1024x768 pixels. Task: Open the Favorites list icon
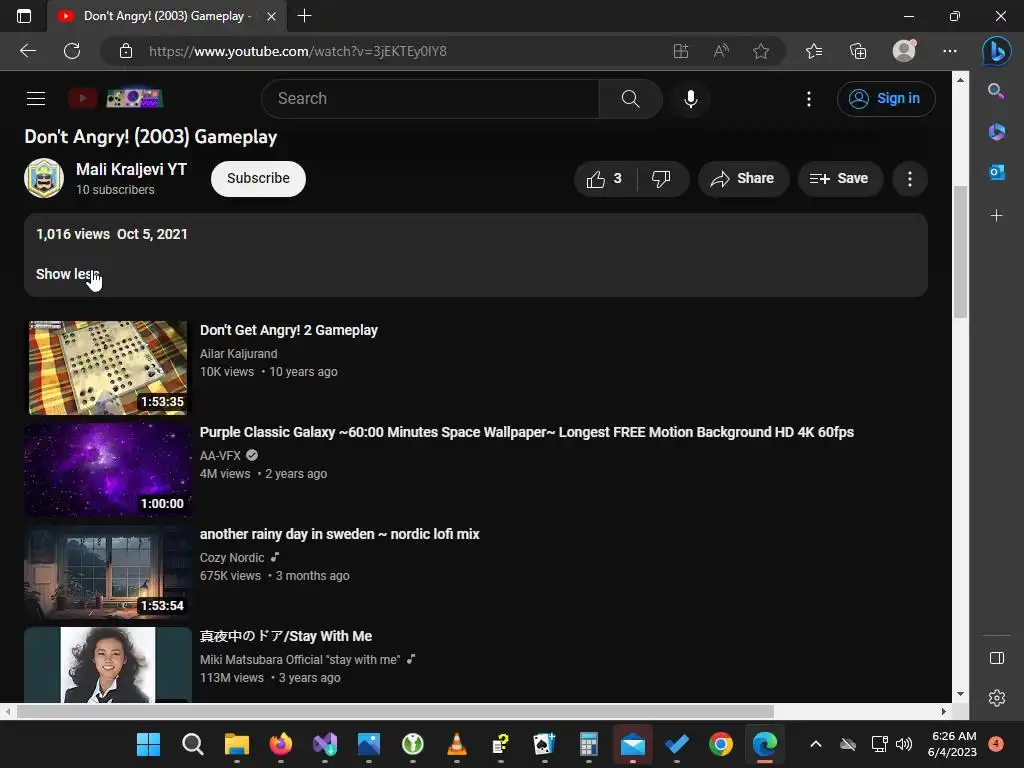pos(814,51)
